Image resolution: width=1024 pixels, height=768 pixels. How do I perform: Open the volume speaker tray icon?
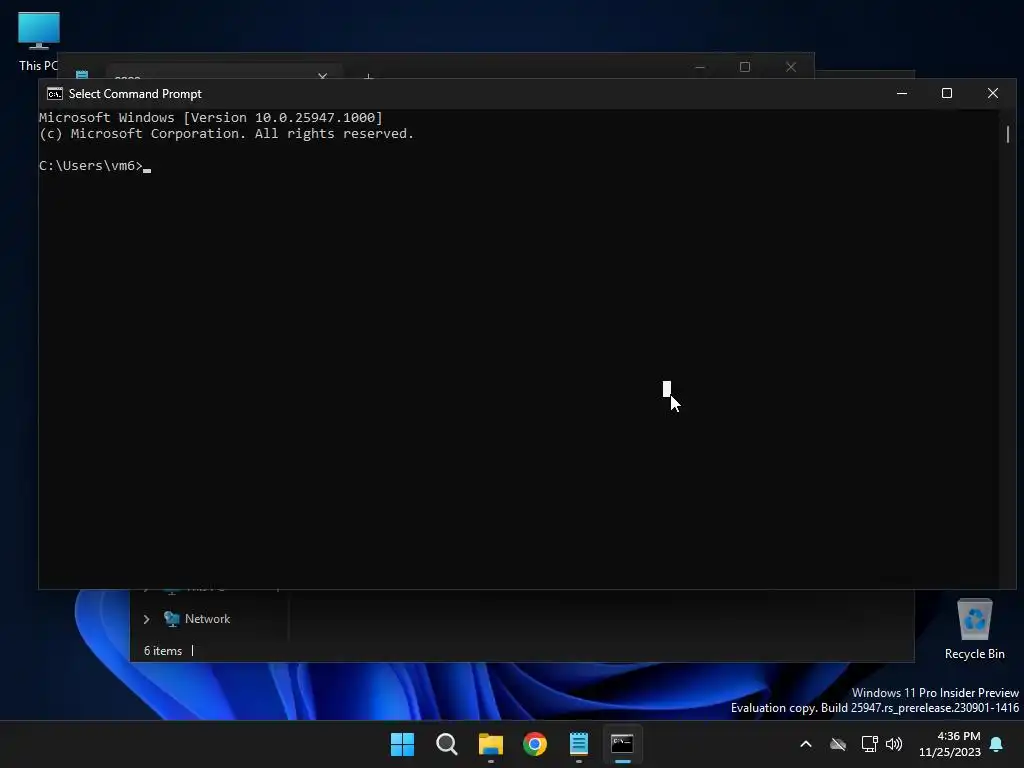click(x=894, y=744)
